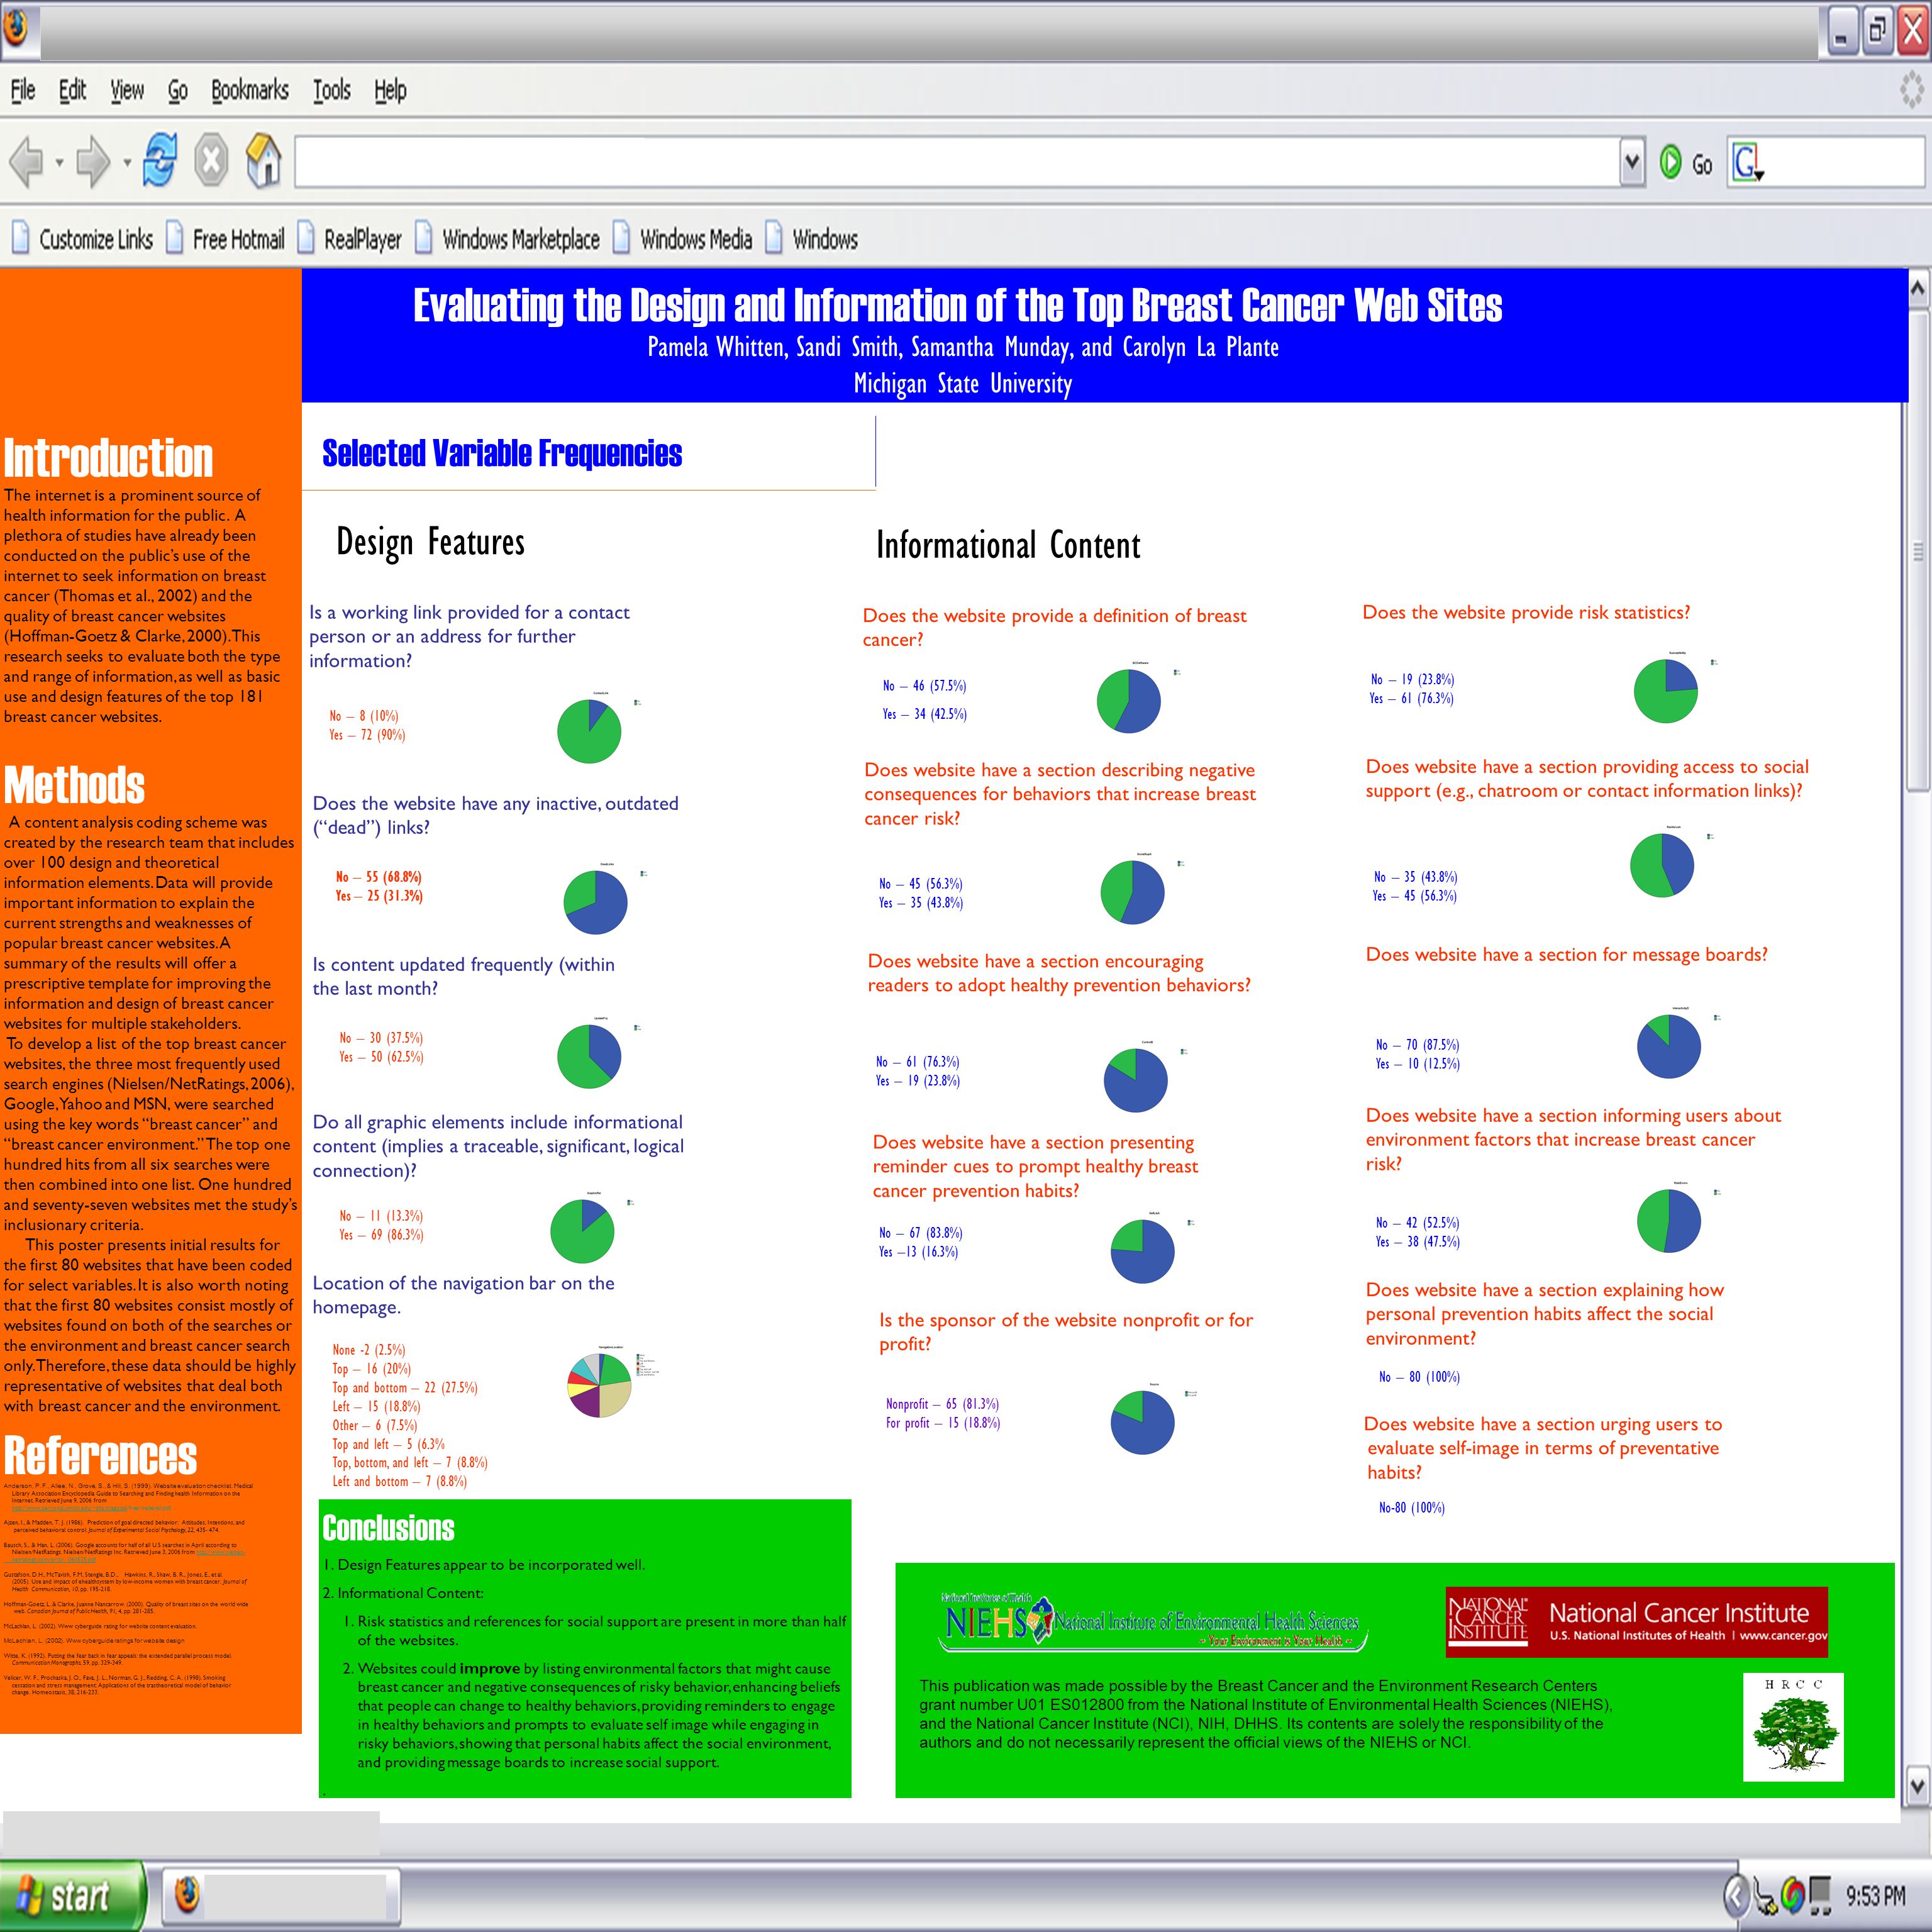The width and height of the screenshot is (1932, 1932).
Task: Open the Help menu
Action: click(391, 91)
